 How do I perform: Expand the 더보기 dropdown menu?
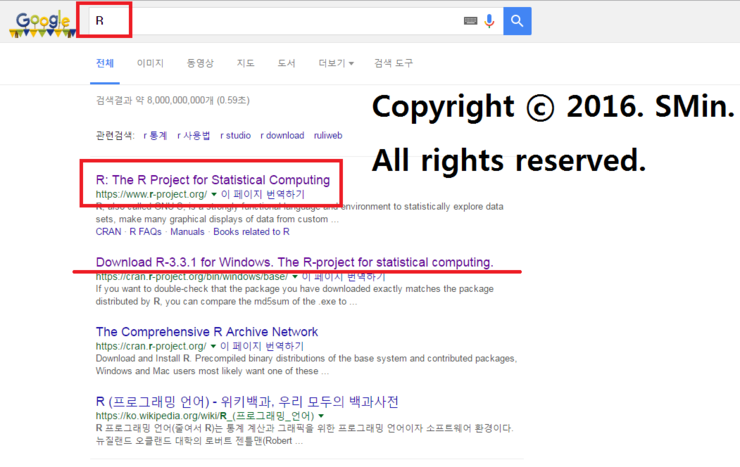click(336, 63)
